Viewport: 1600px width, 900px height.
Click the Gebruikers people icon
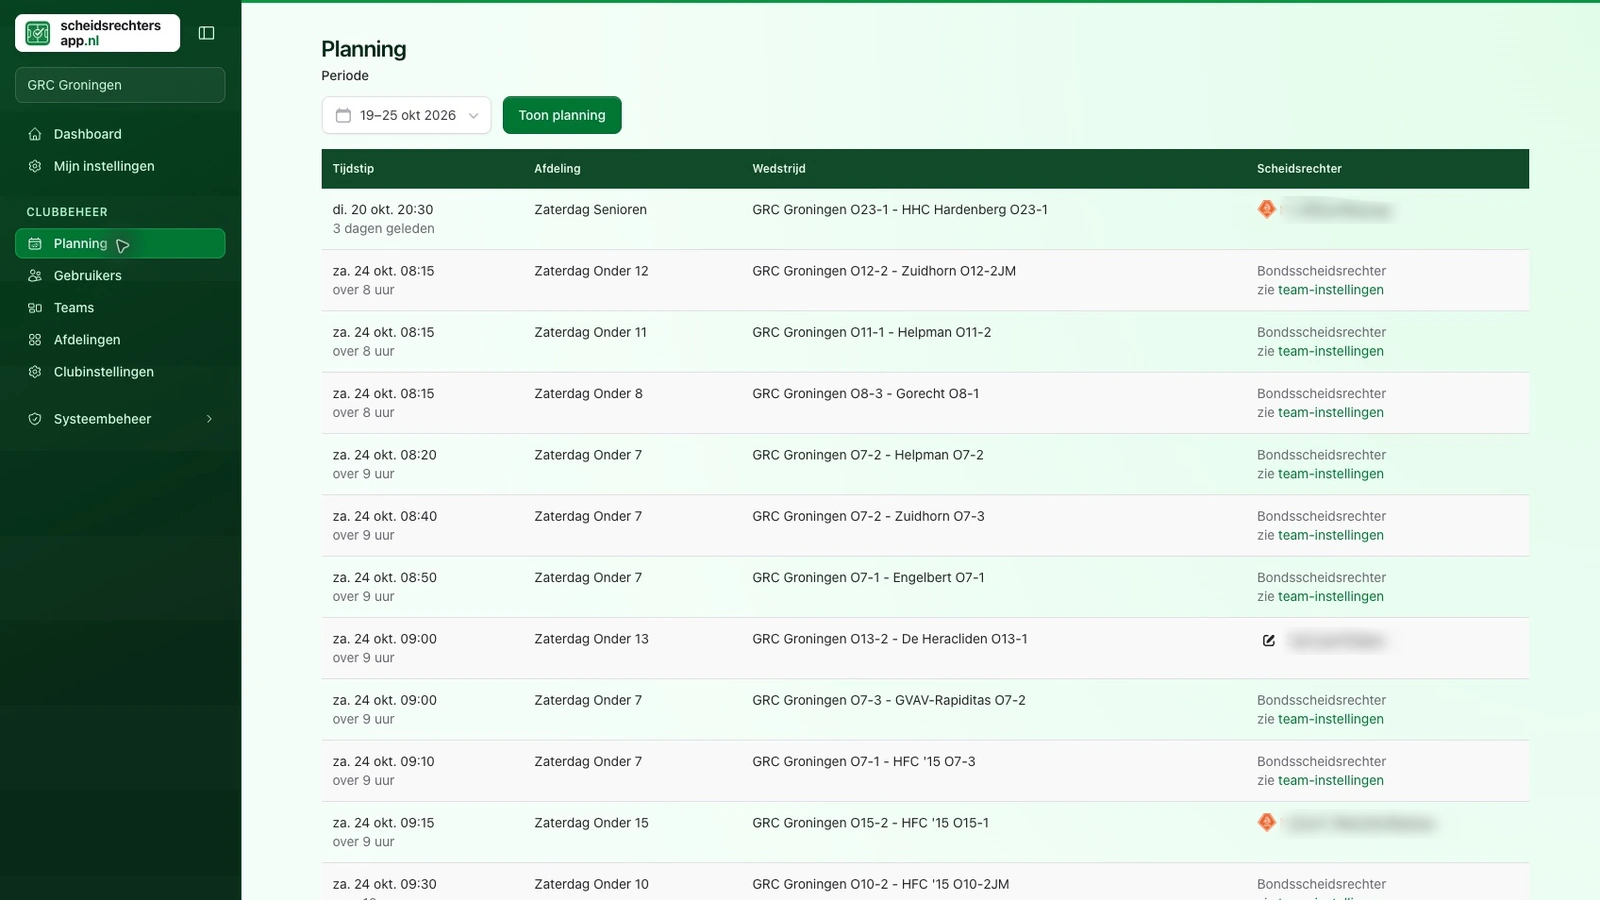35,276
